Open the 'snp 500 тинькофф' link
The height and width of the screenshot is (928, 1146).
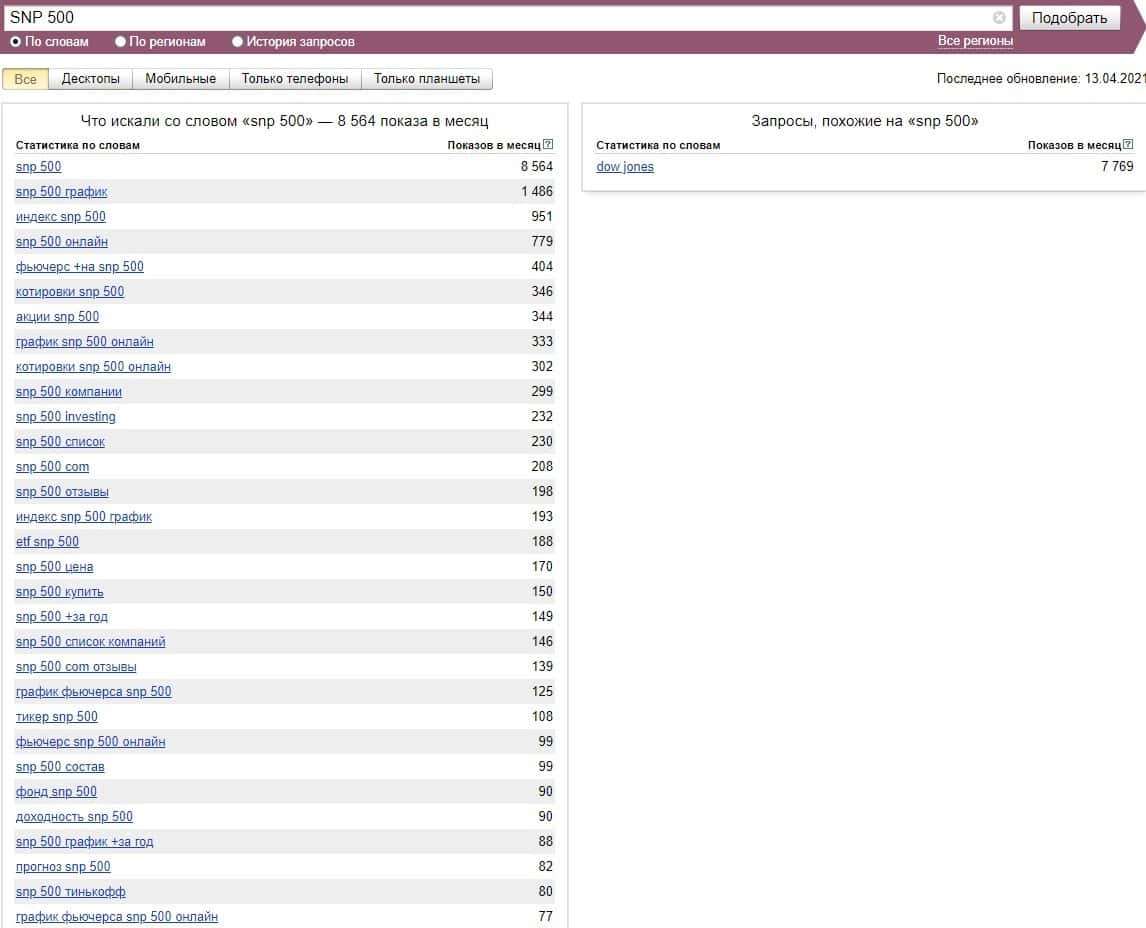(x=71, y=892)
